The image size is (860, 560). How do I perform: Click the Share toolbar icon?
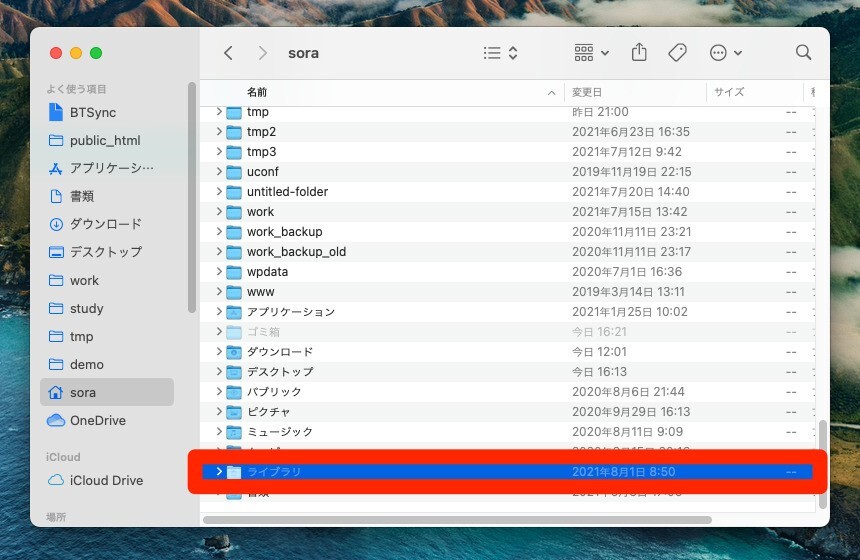point(639,53)
